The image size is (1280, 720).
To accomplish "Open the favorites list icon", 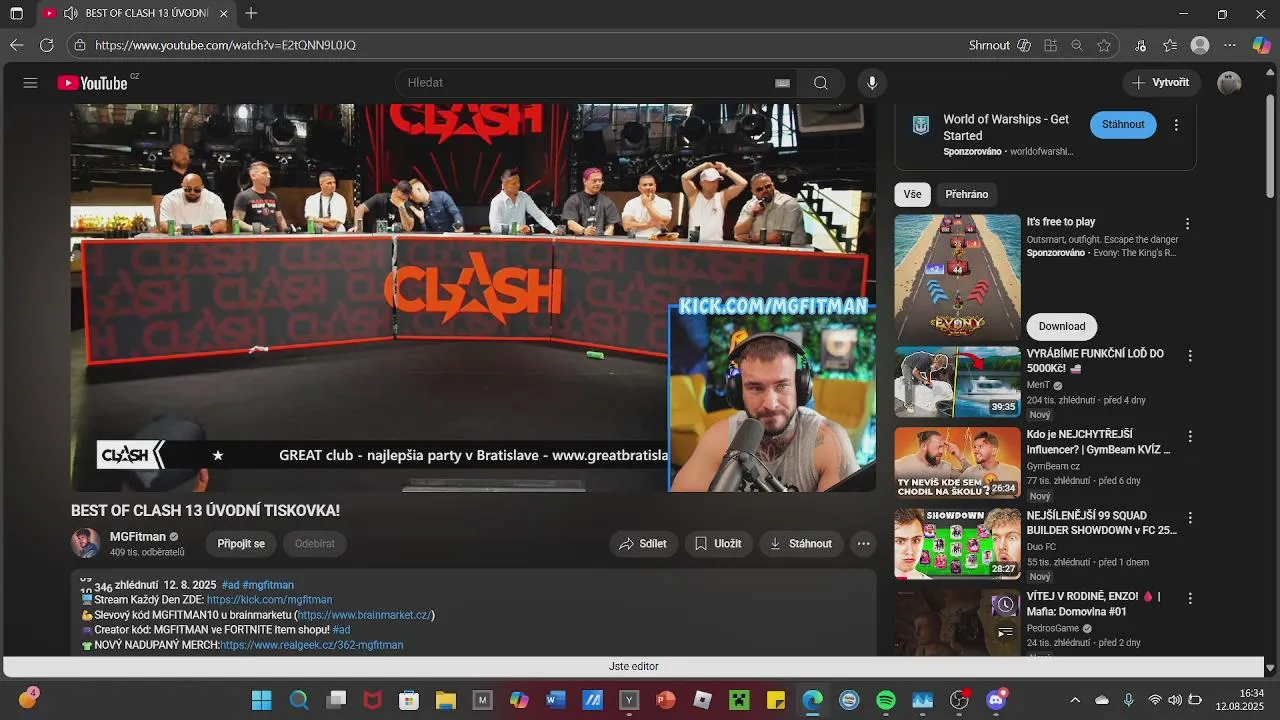I will coord(1170,45).
